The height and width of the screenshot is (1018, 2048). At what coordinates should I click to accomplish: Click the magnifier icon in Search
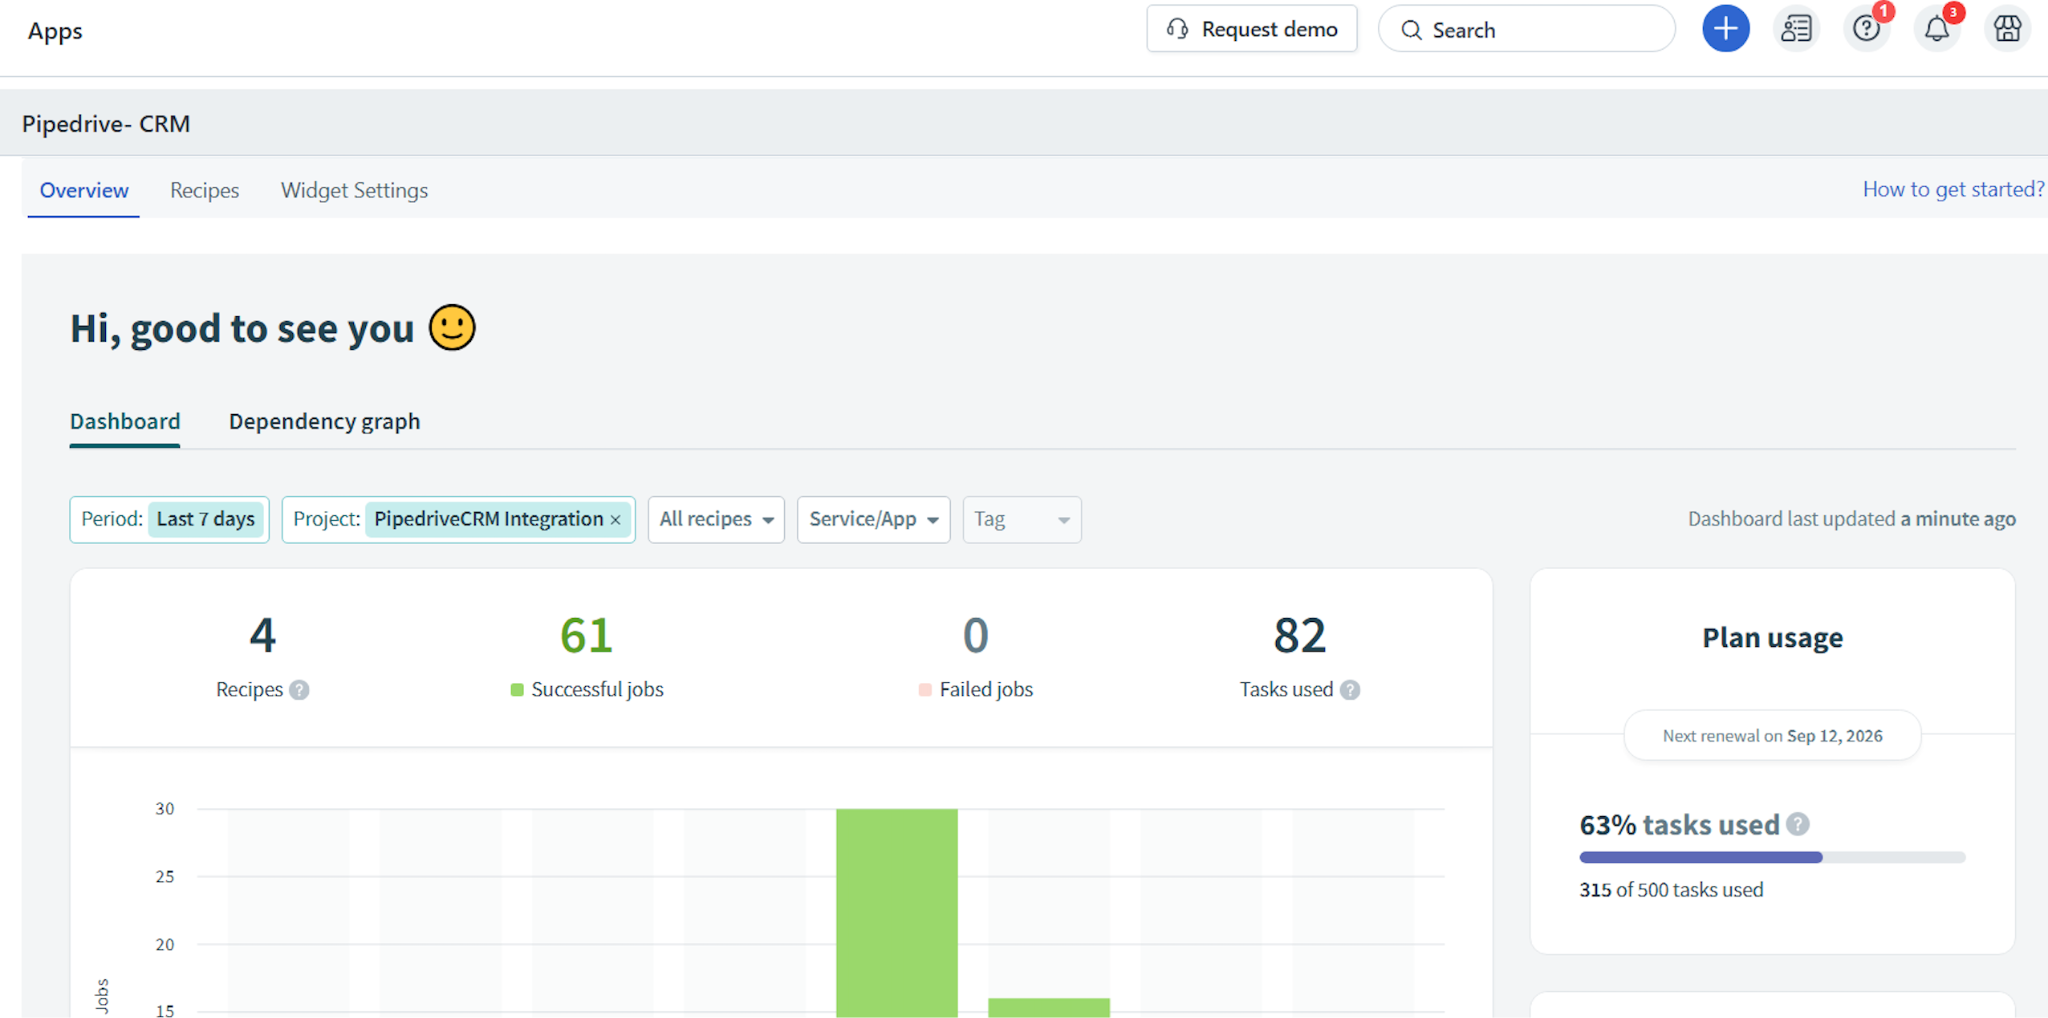click(1411, 30)
